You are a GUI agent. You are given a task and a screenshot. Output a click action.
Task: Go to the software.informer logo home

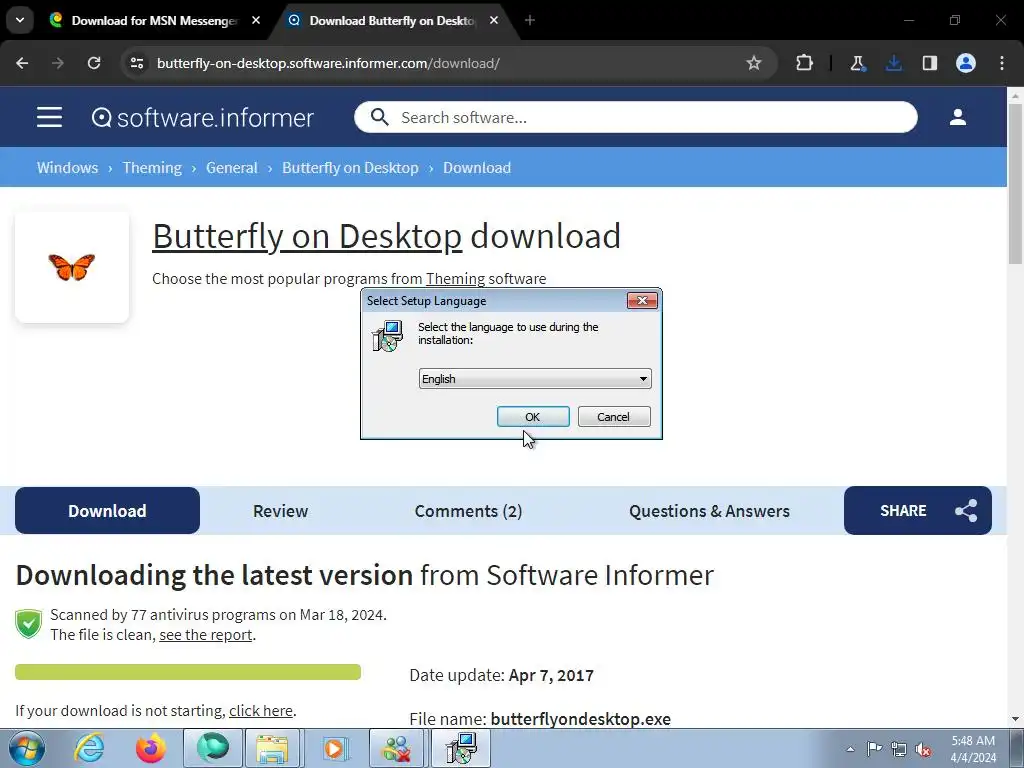pyautogui.click(x=202, y=118)
